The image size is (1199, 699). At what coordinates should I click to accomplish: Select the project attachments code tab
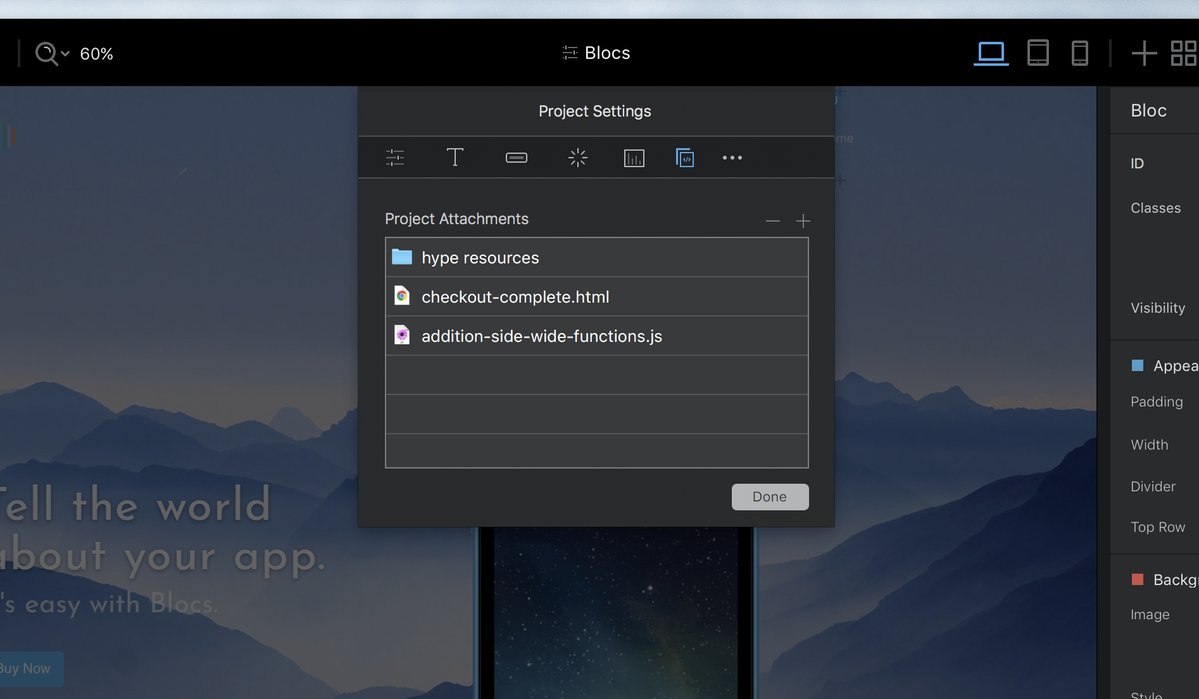point(685,158)
